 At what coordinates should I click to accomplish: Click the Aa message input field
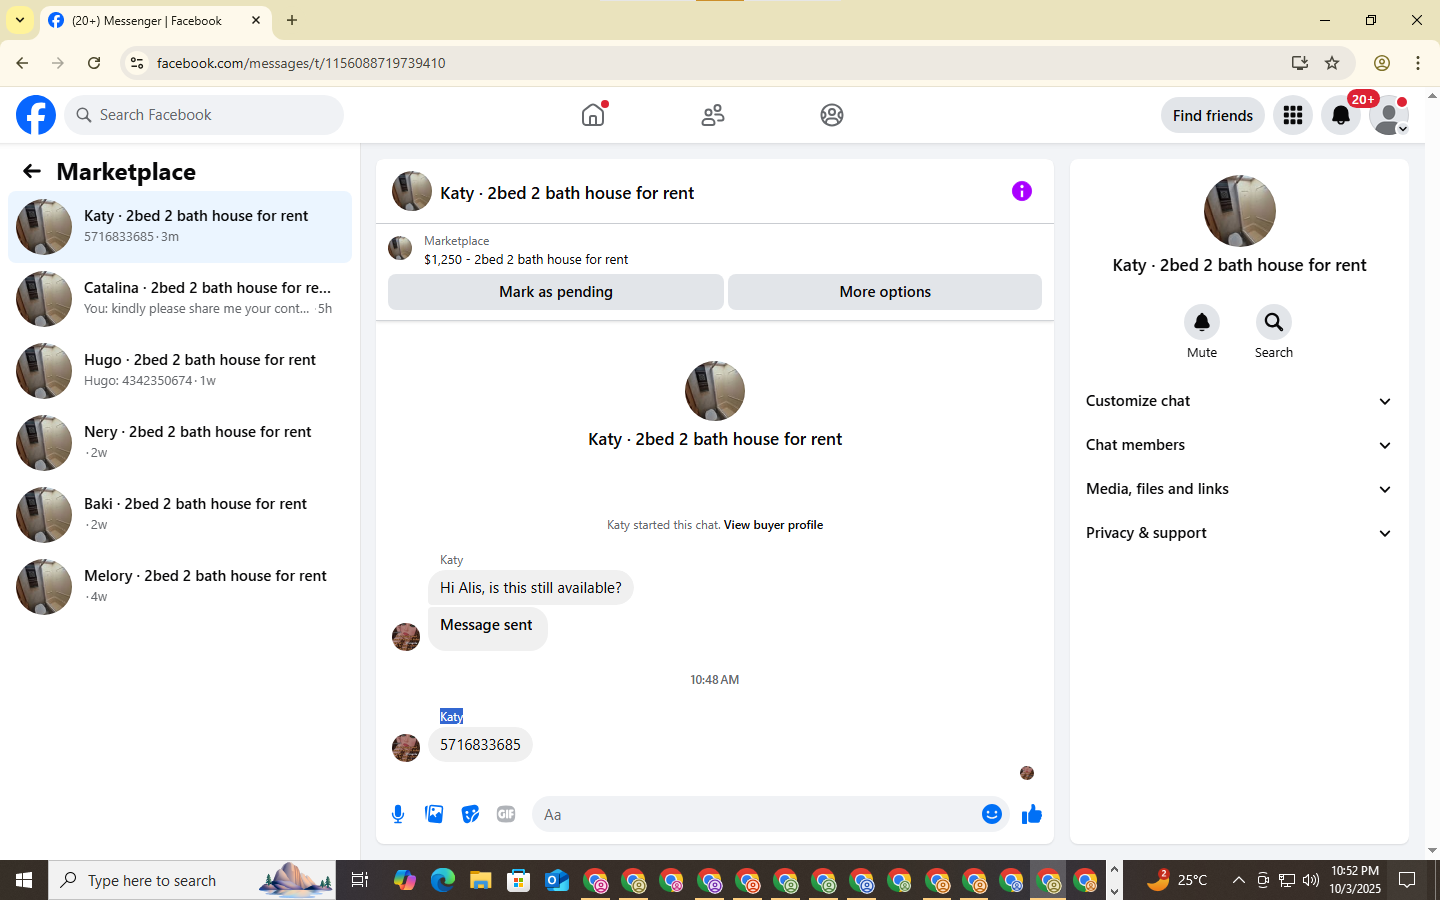coord(755,814)
